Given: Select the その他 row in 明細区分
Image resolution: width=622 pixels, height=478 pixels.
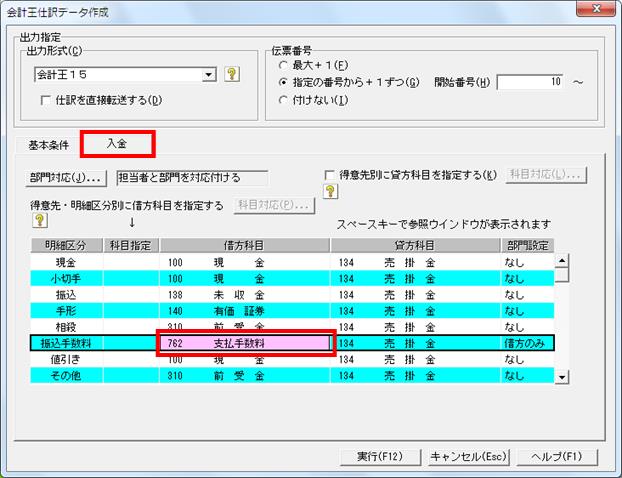Looking at the screenshot, I should click(66, 376).
